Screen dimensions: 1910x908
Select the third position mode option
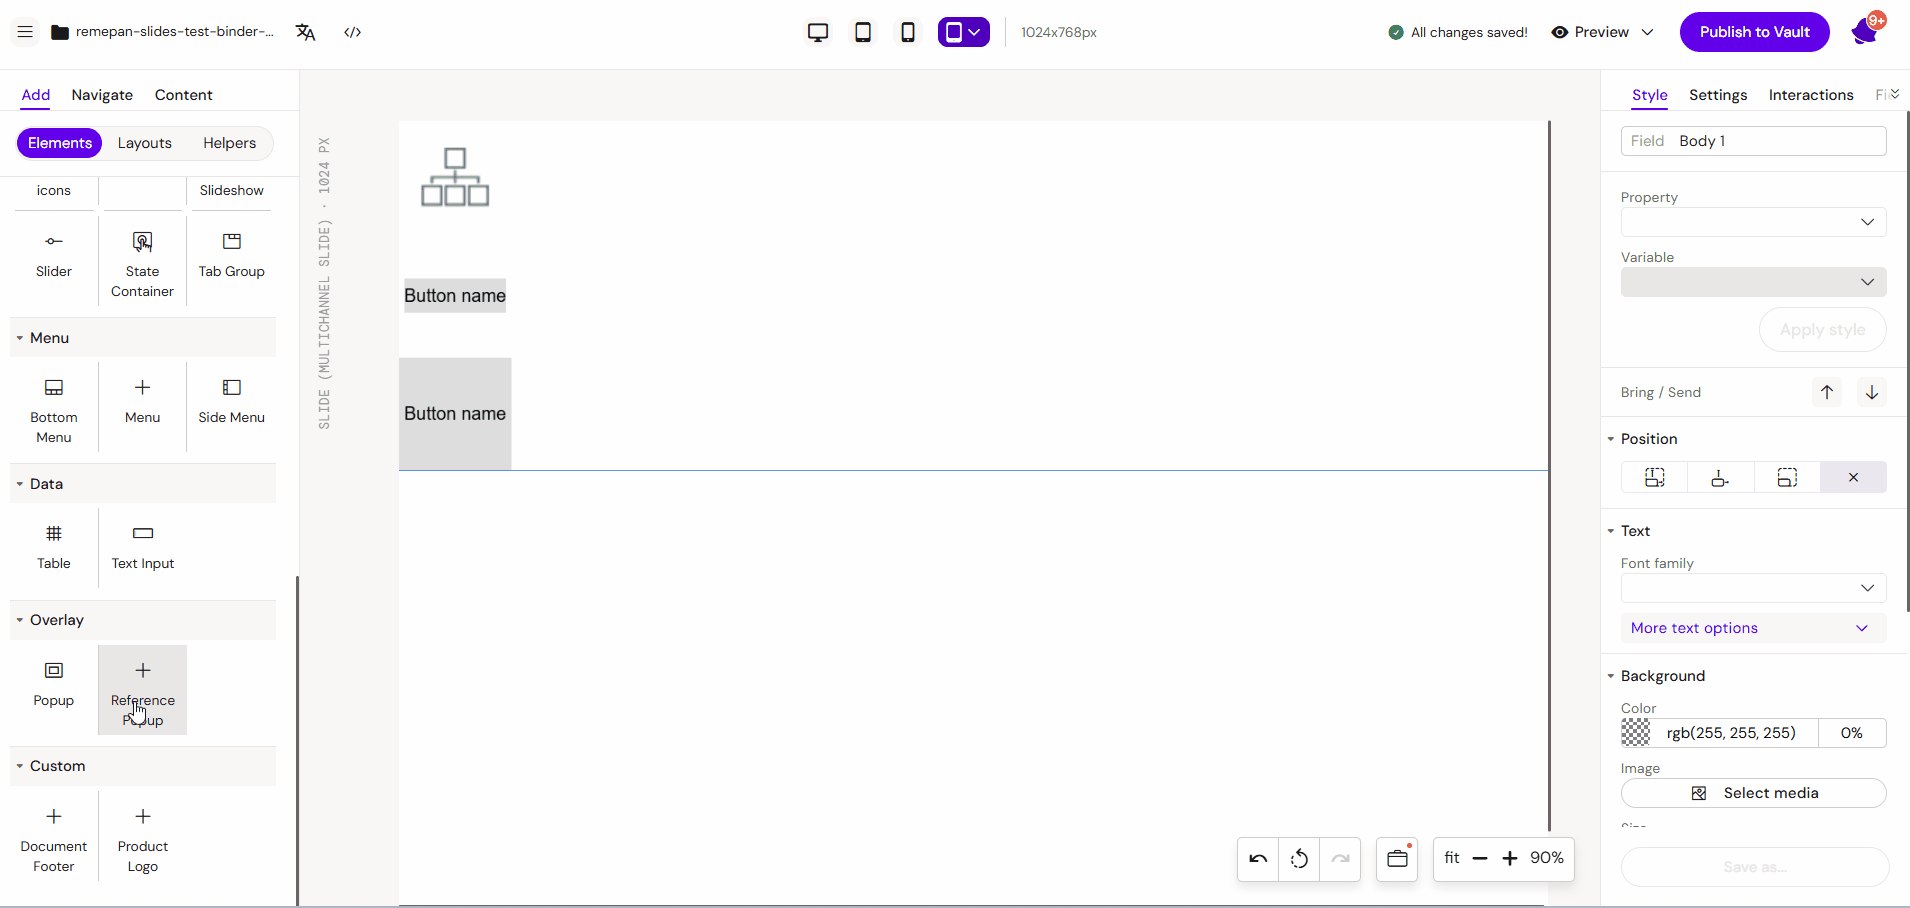[x=1787, y=478]
